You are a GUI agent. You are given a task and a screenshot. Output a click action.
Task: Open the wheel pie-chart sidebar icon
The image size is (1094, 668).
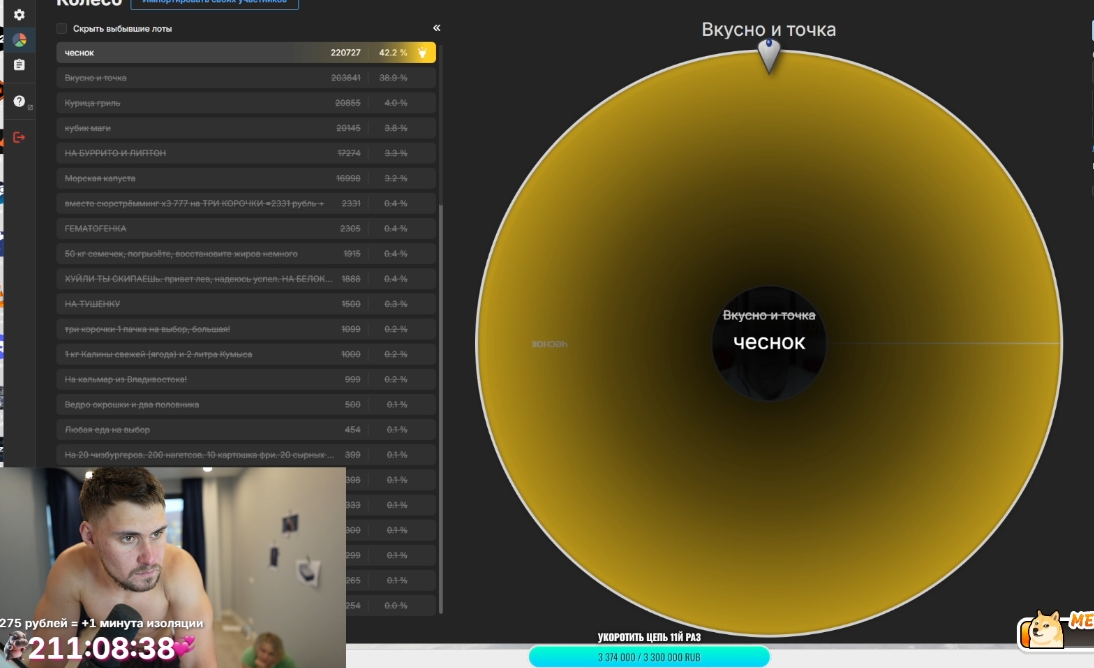click(x=20, y=40)
